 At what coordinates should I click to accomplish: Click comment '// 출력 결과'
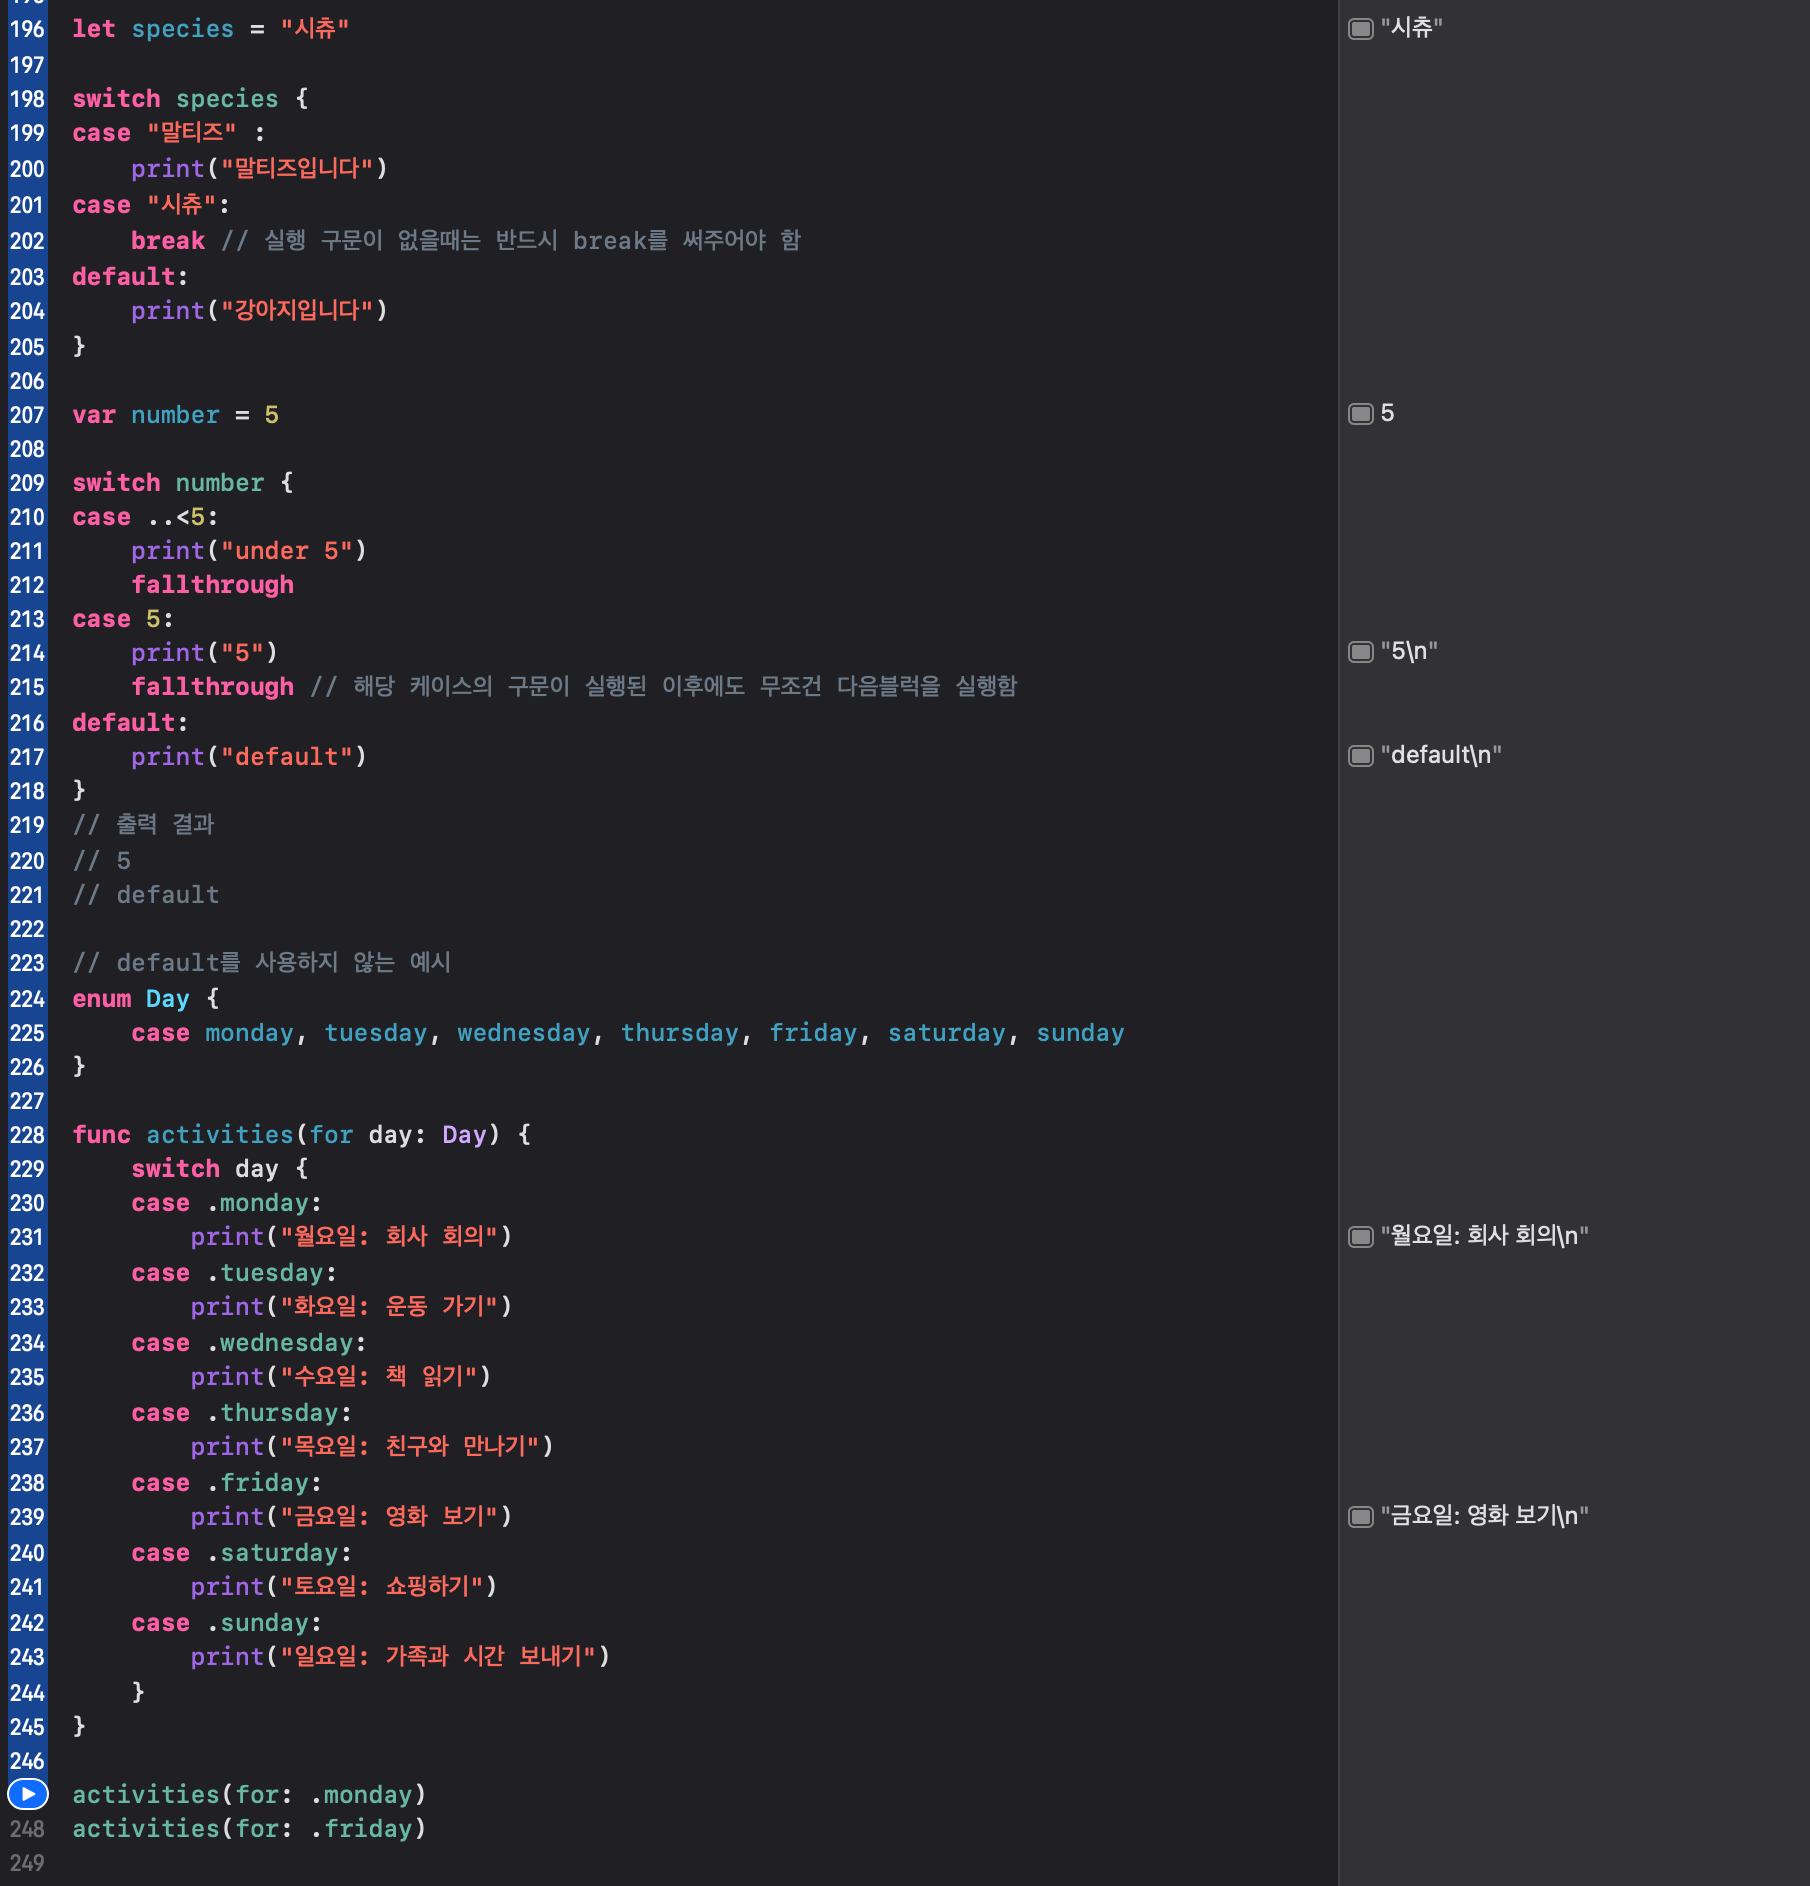(x=143, y=825)
